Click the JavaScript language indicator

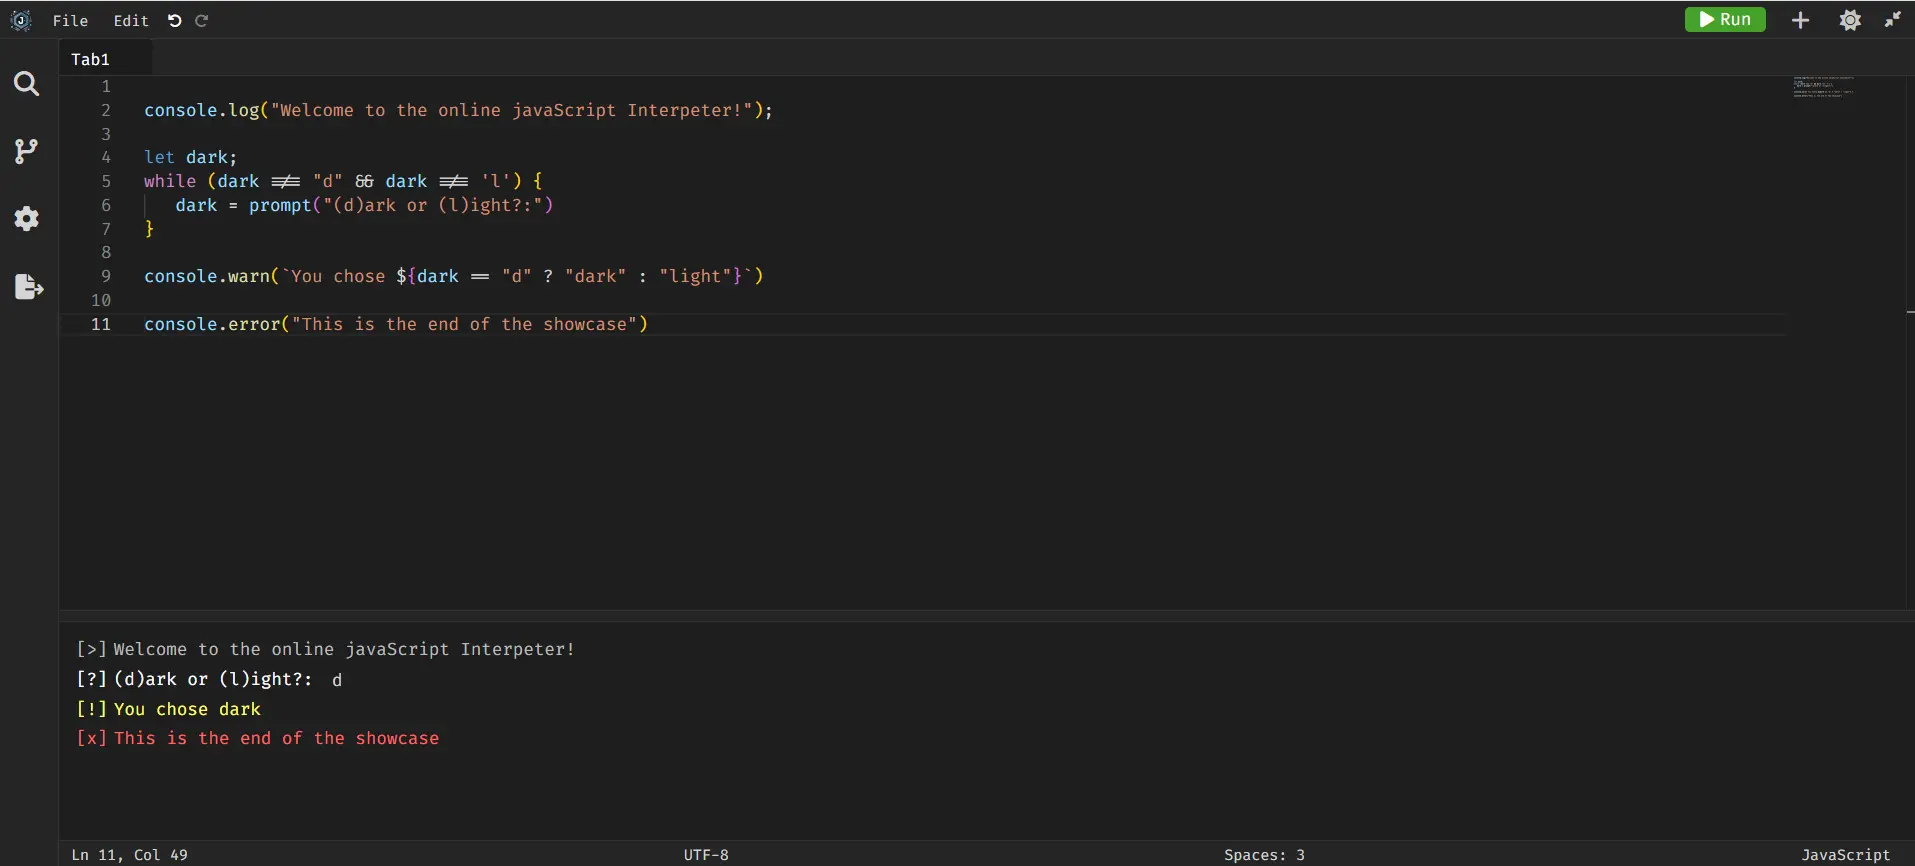pos(1846,855)
